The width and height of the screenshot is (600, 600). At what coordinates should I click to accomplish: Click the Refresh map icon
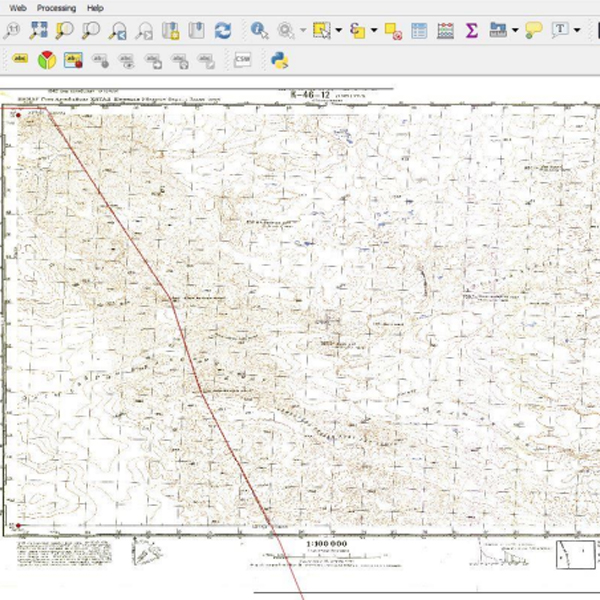click(x=222, y=31)
